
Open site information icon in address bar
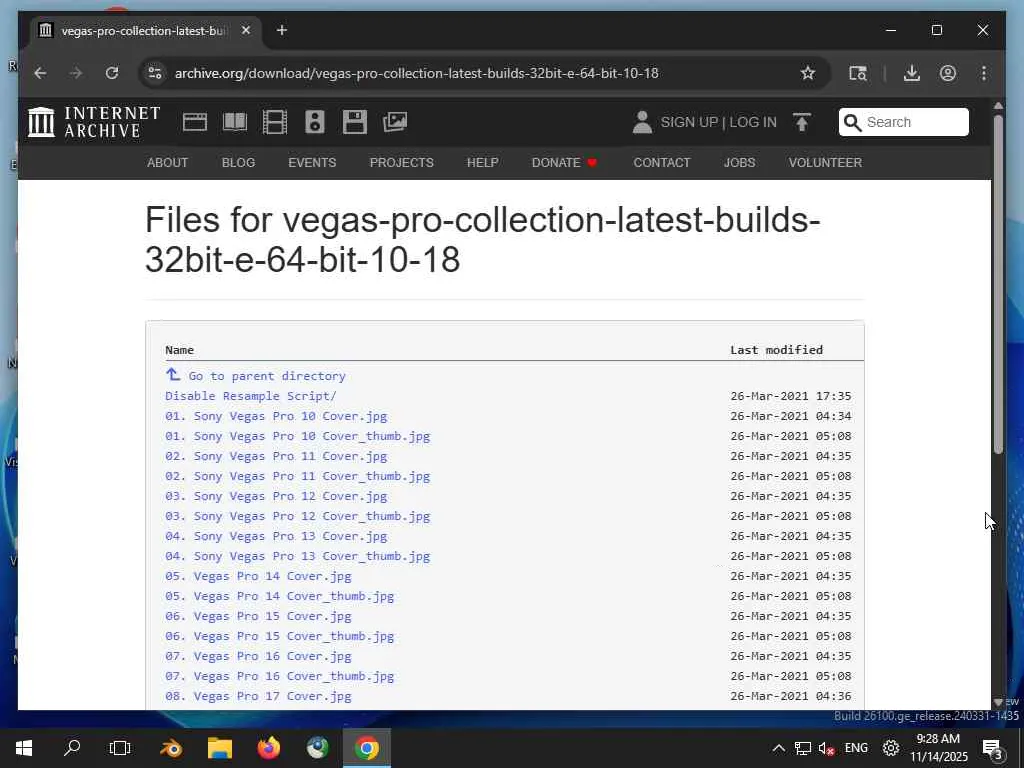155,73
